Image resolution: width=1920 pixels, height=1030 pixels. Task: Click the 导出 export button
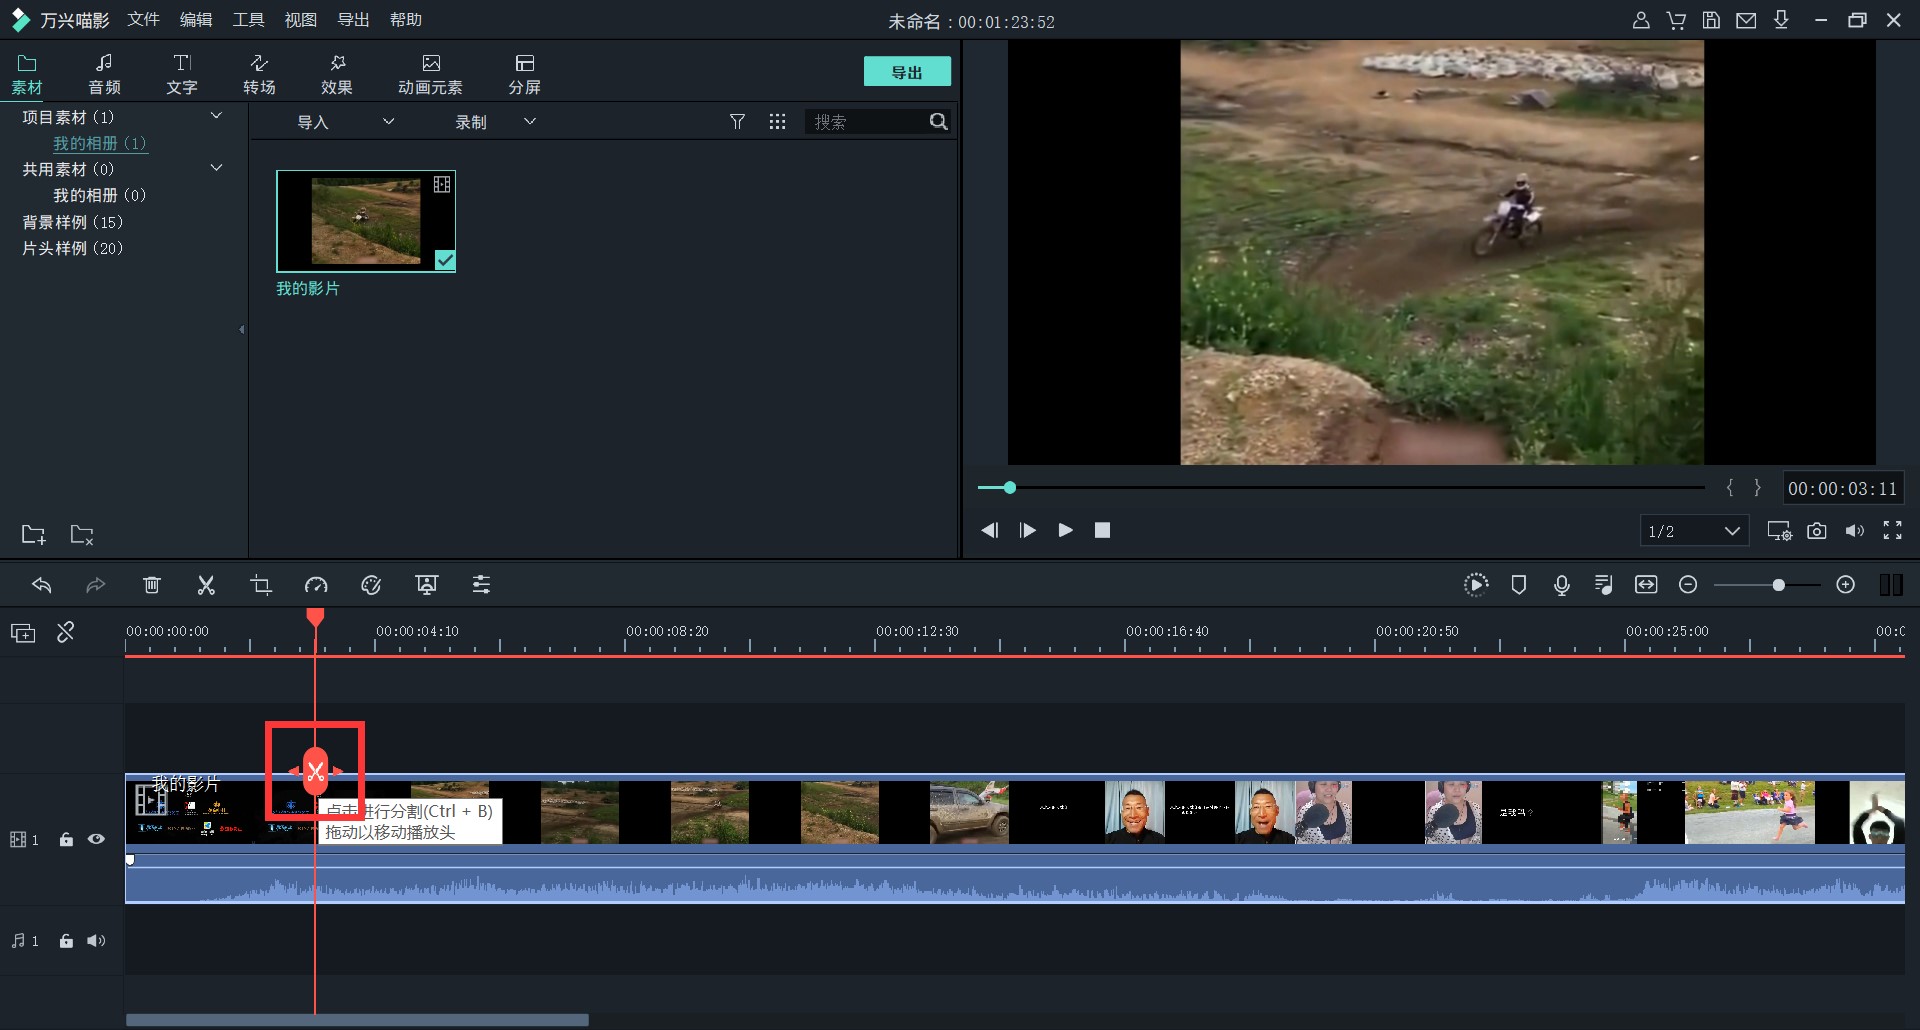click(907, 72)
